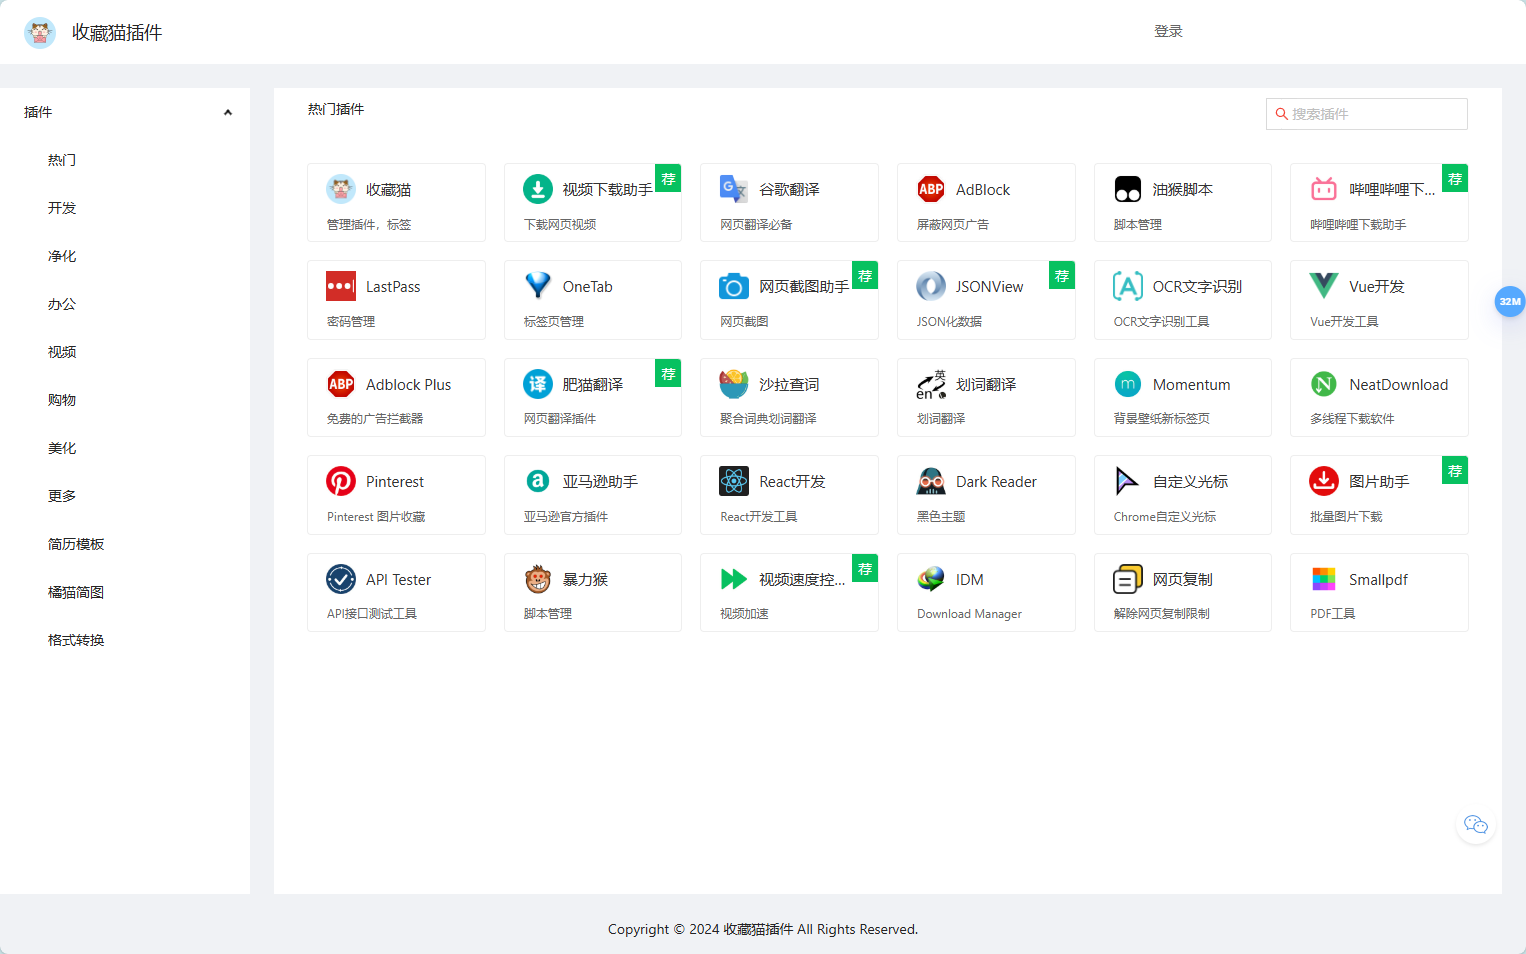Select the Vue开发 green logo icon

point(1324,286)
